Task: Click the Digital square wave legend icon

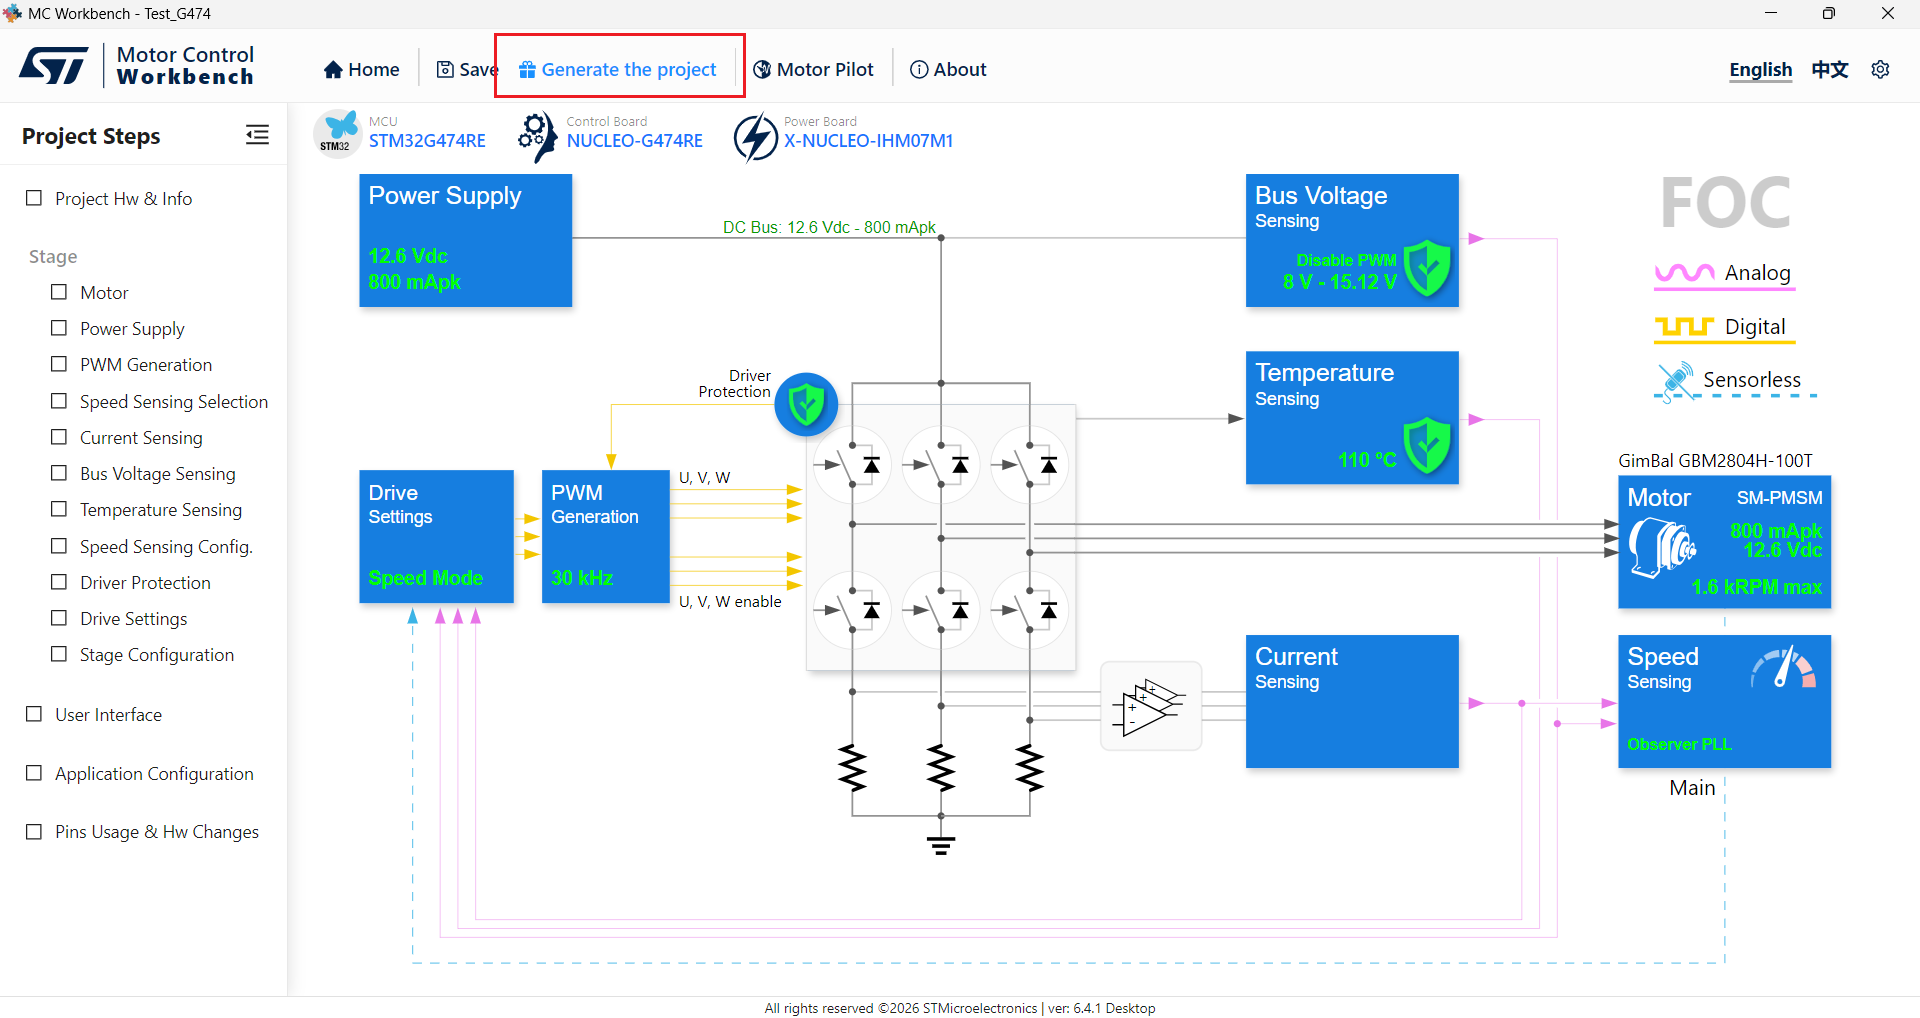Action: pyautogui.click(x=1685, y=327)
